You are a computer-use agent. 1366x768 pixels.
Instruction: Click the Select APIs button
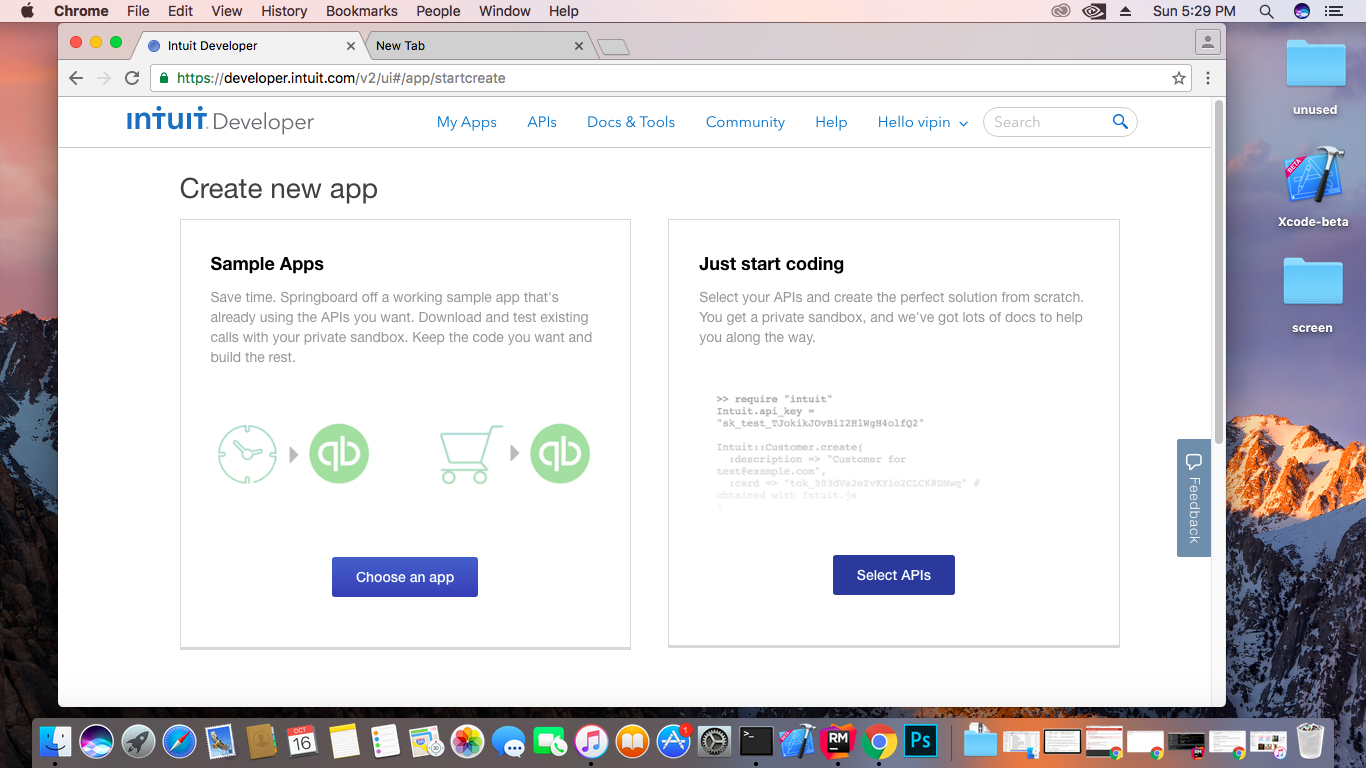pyautogui.click(x=894, y=575)
